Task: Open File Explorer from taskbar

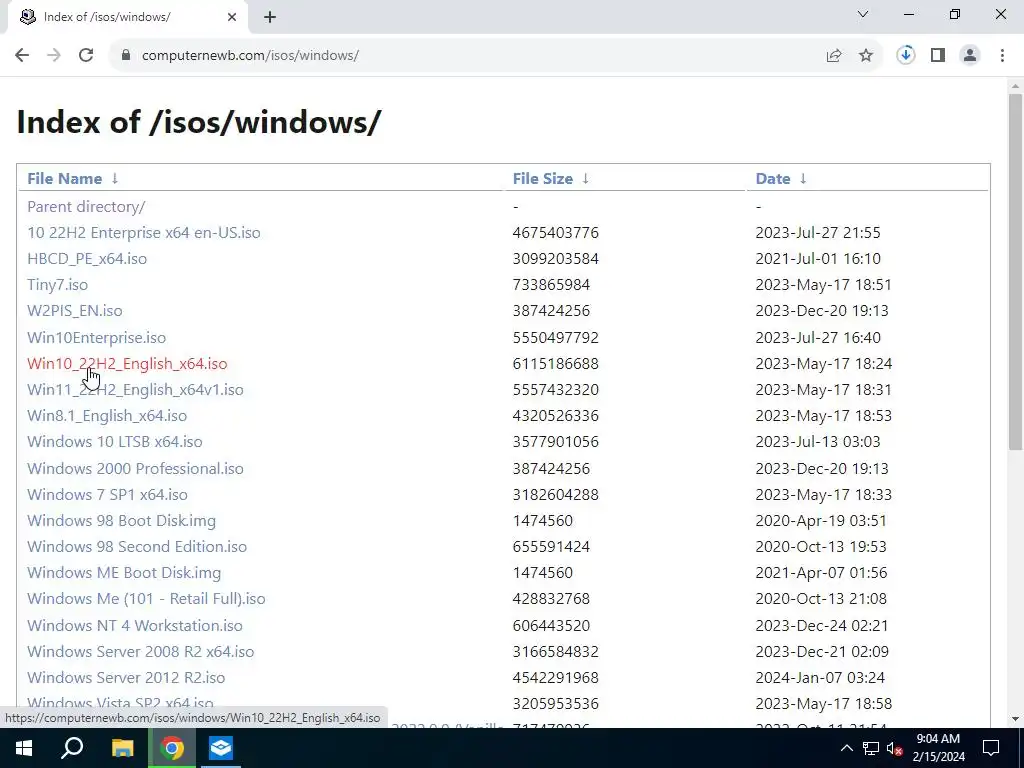Action: tap(122, 748)
